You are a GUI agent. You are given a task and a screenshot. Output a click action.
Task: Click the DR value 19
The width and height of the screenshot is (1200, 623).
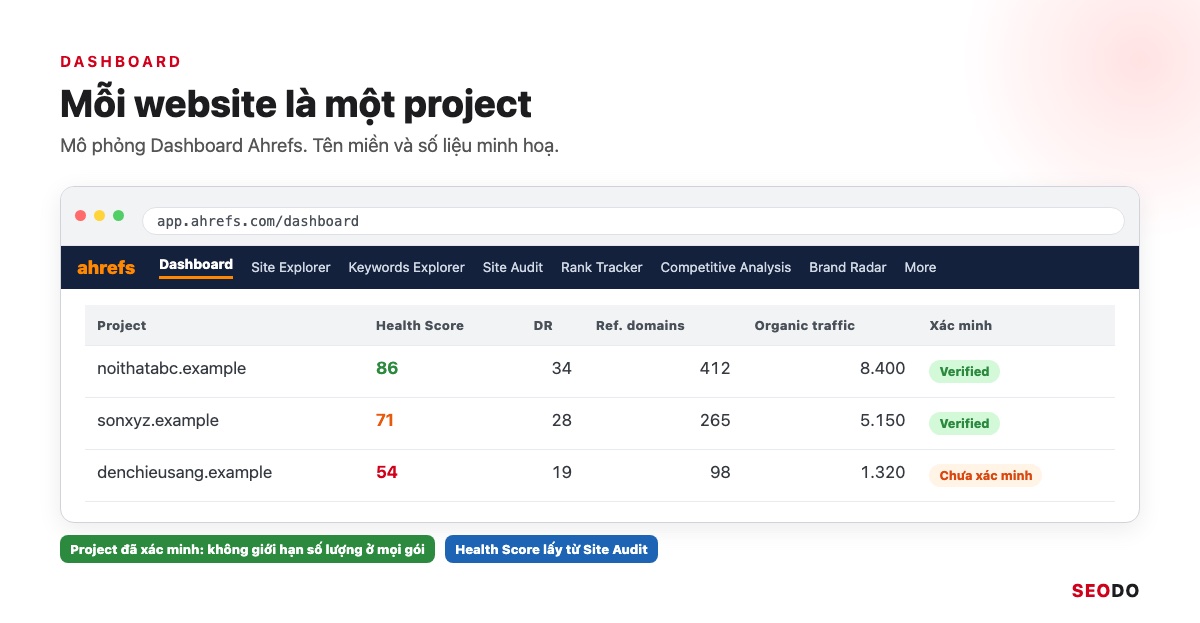[x=562, y=472]
